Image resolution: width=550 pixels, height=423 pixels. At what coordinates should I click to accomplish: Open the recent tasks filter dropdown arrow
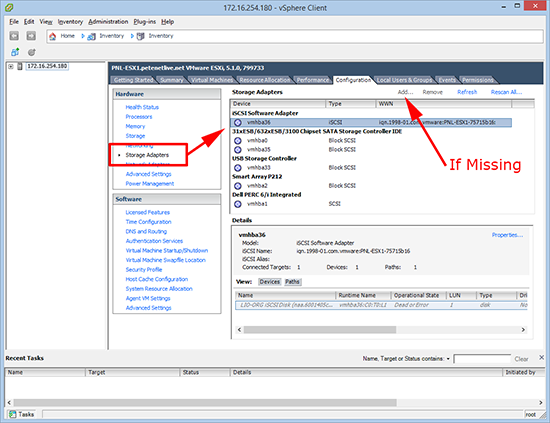coord(448,359)
